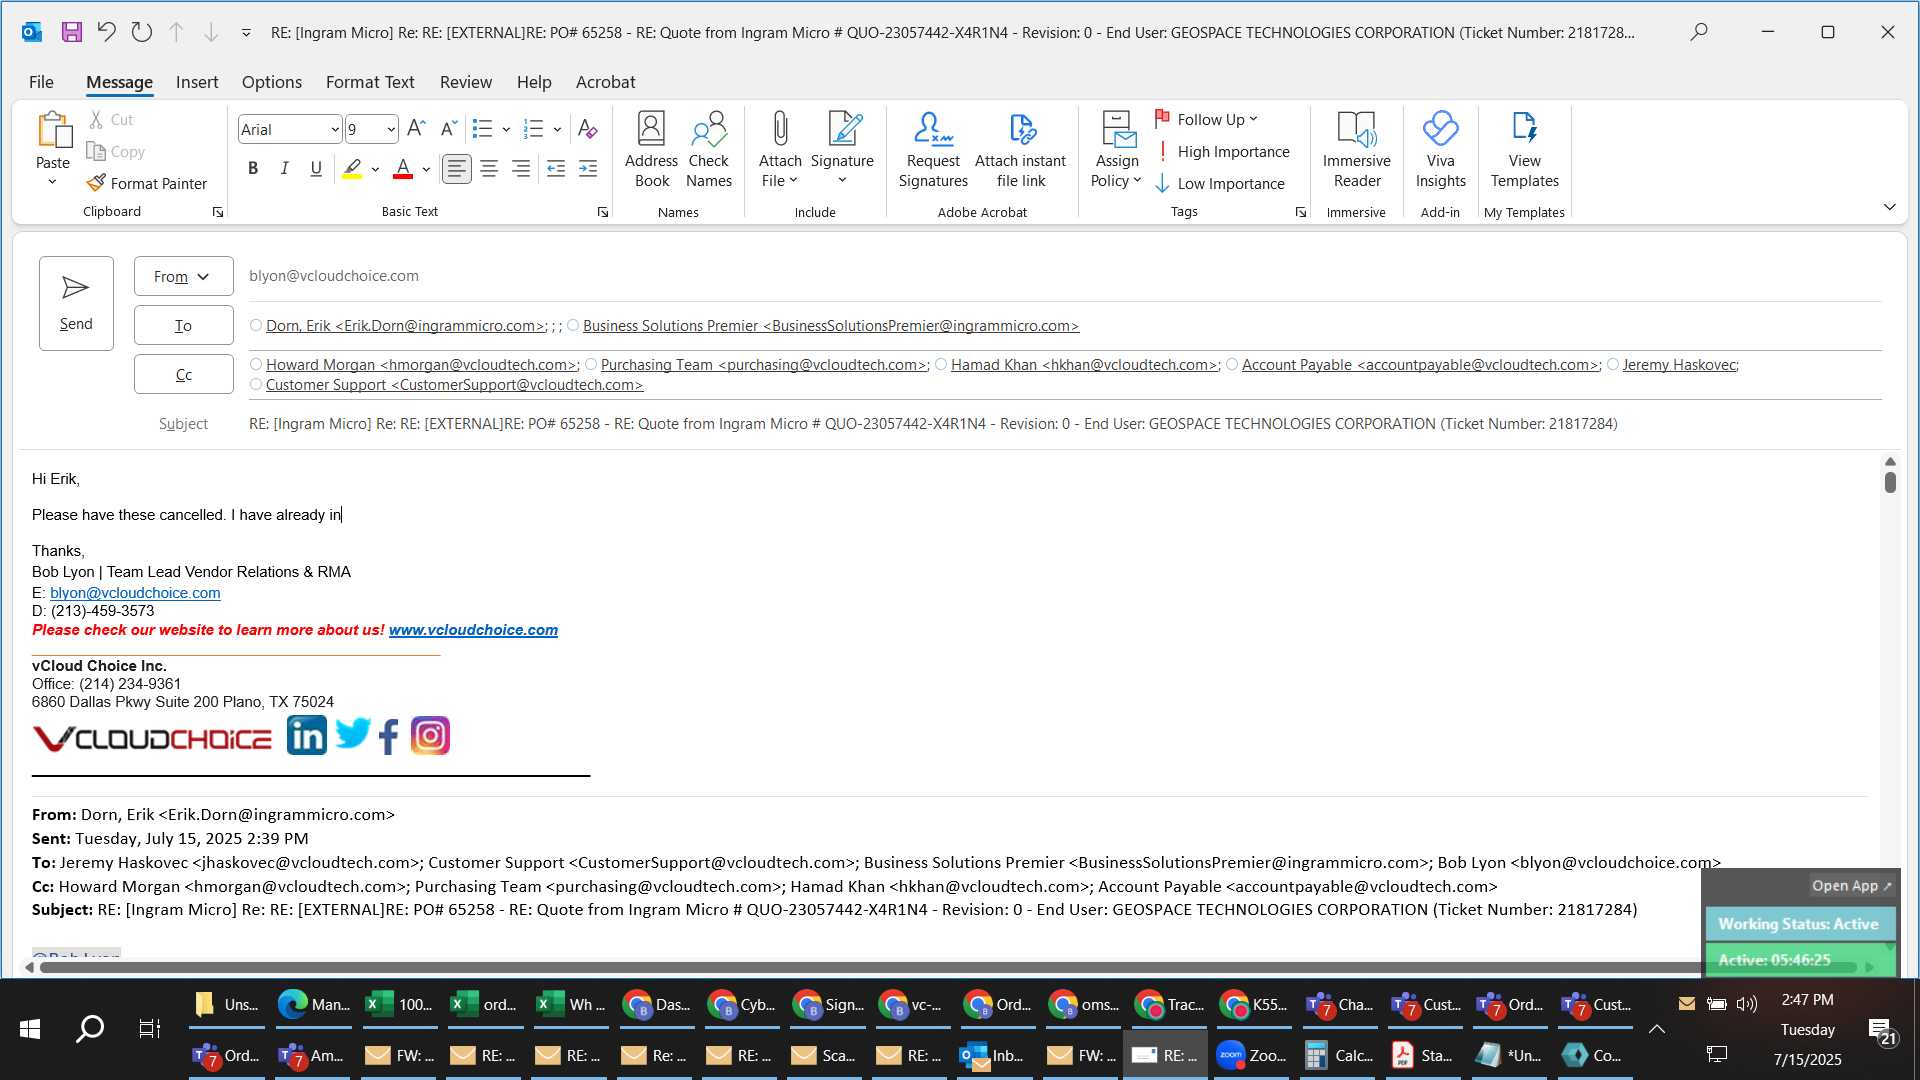Viewport: 1920px width, 1080px height.
Task: Align text right
Action: (x=521, y=169)
